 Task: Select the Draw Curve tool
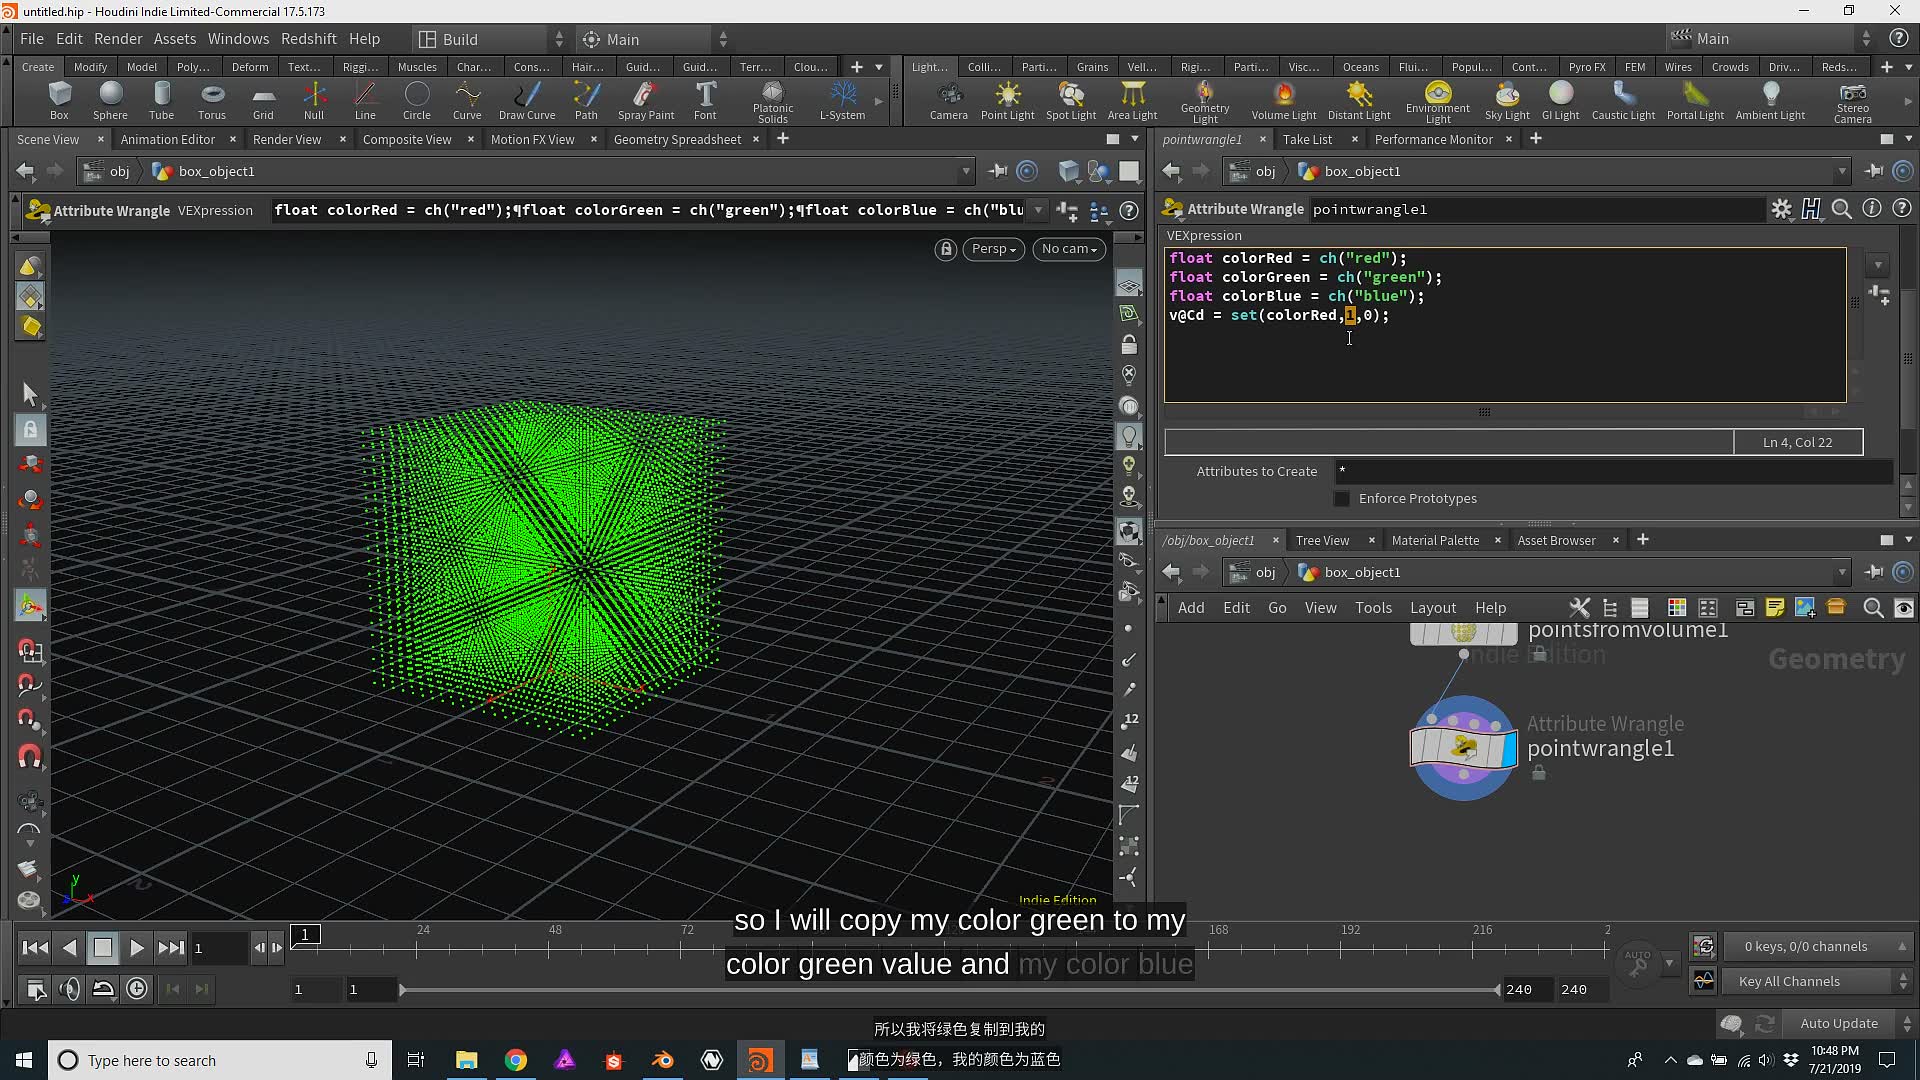[x=527, y=100]
